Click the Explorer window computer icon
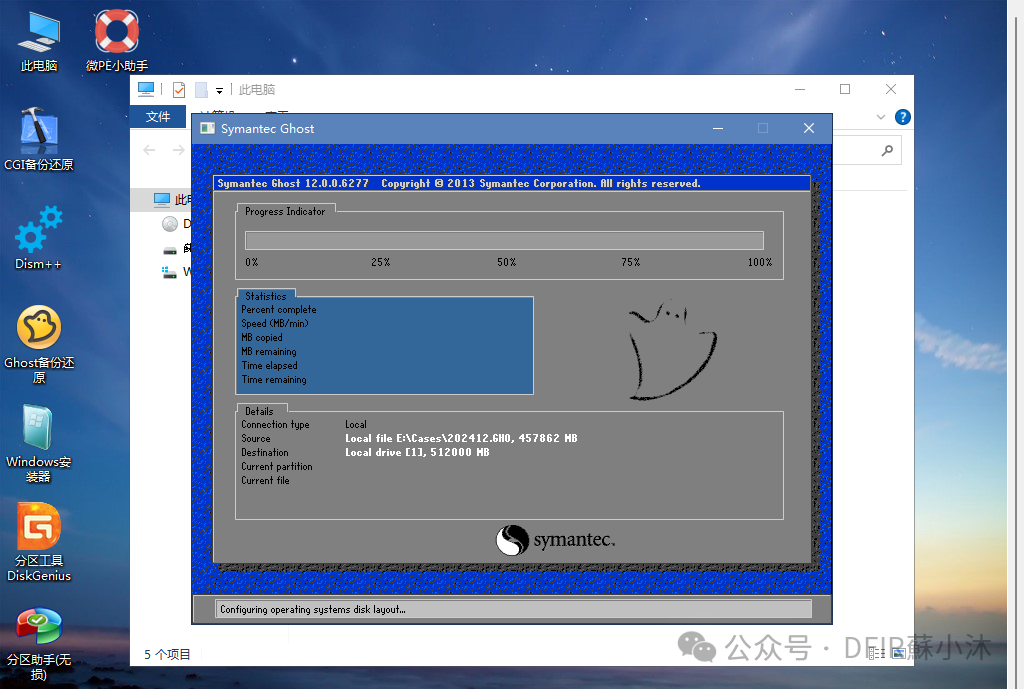Image resolution: width=1024 pixels, height=689 pixels. click(146, 89)
